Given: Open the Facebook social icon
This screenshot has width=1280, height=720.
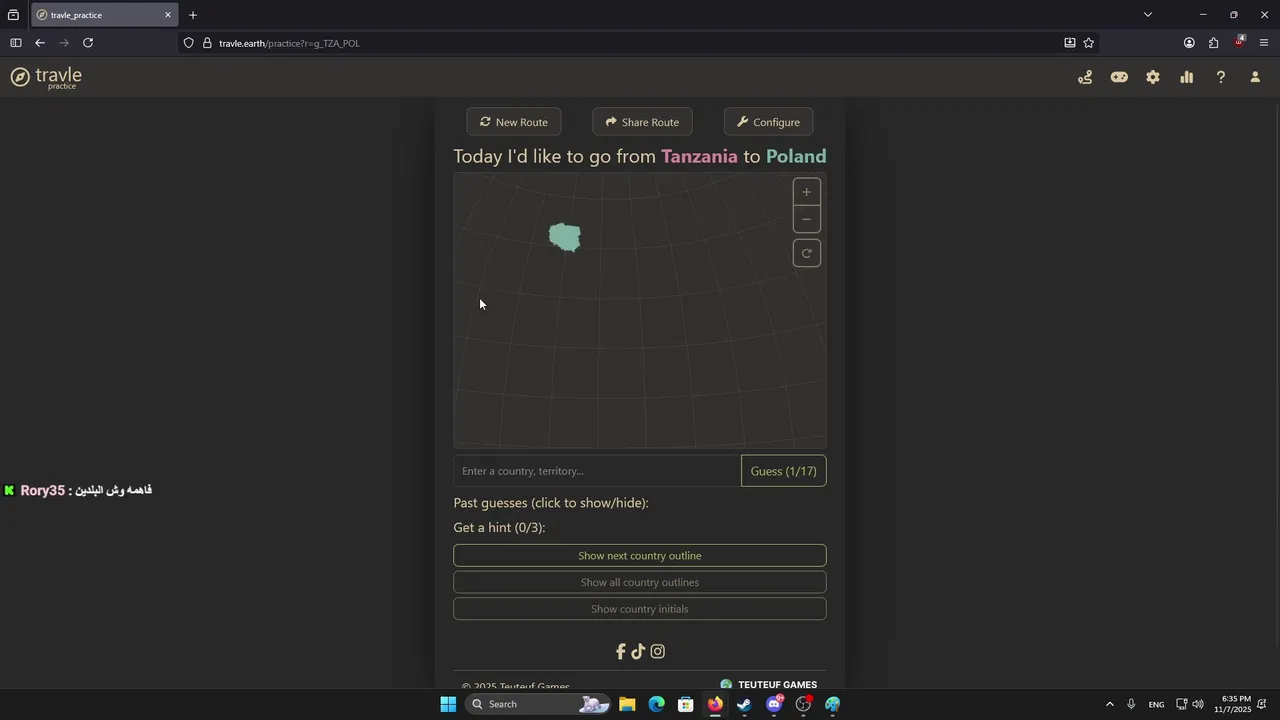Looking at the screenshot, I should (x=620, y=652).
